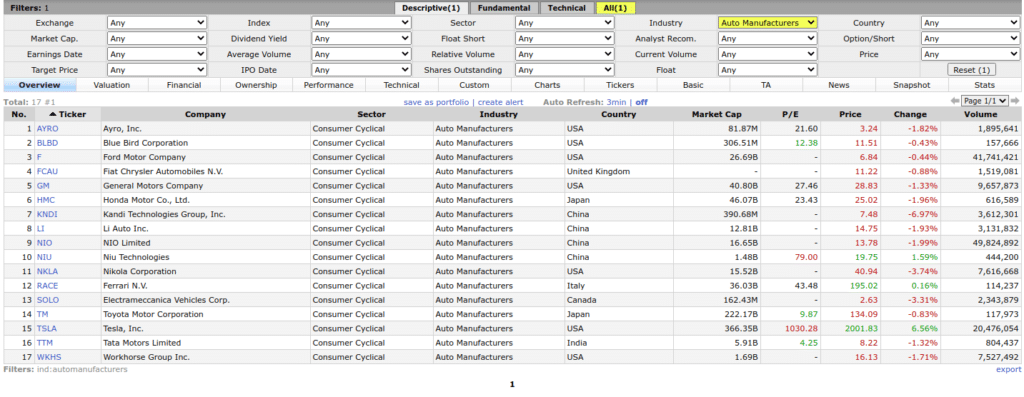Open the Market Cap. filter dropdown
The height and width of the screenshot is (397, 1024).
click(x=157, y=39)
